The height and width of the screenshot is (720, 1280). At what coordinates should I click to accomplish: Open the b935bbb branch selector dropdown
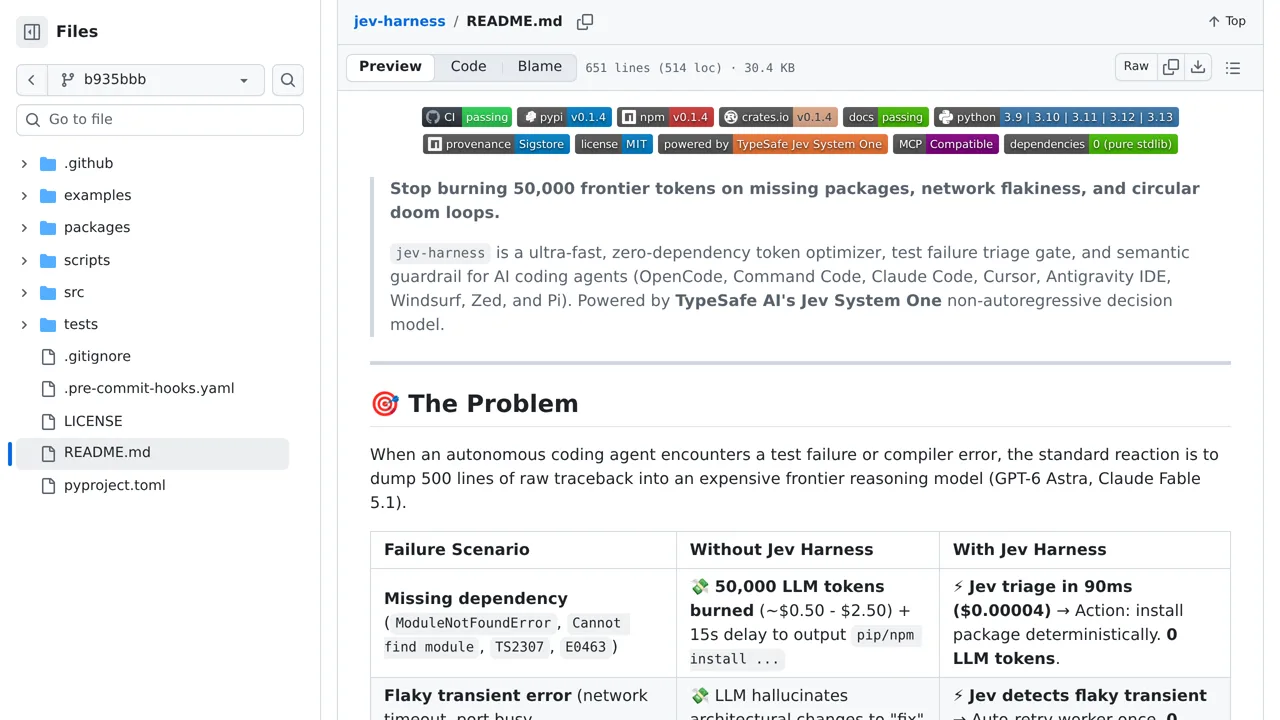pyautogui.click(x=156, y=80)
